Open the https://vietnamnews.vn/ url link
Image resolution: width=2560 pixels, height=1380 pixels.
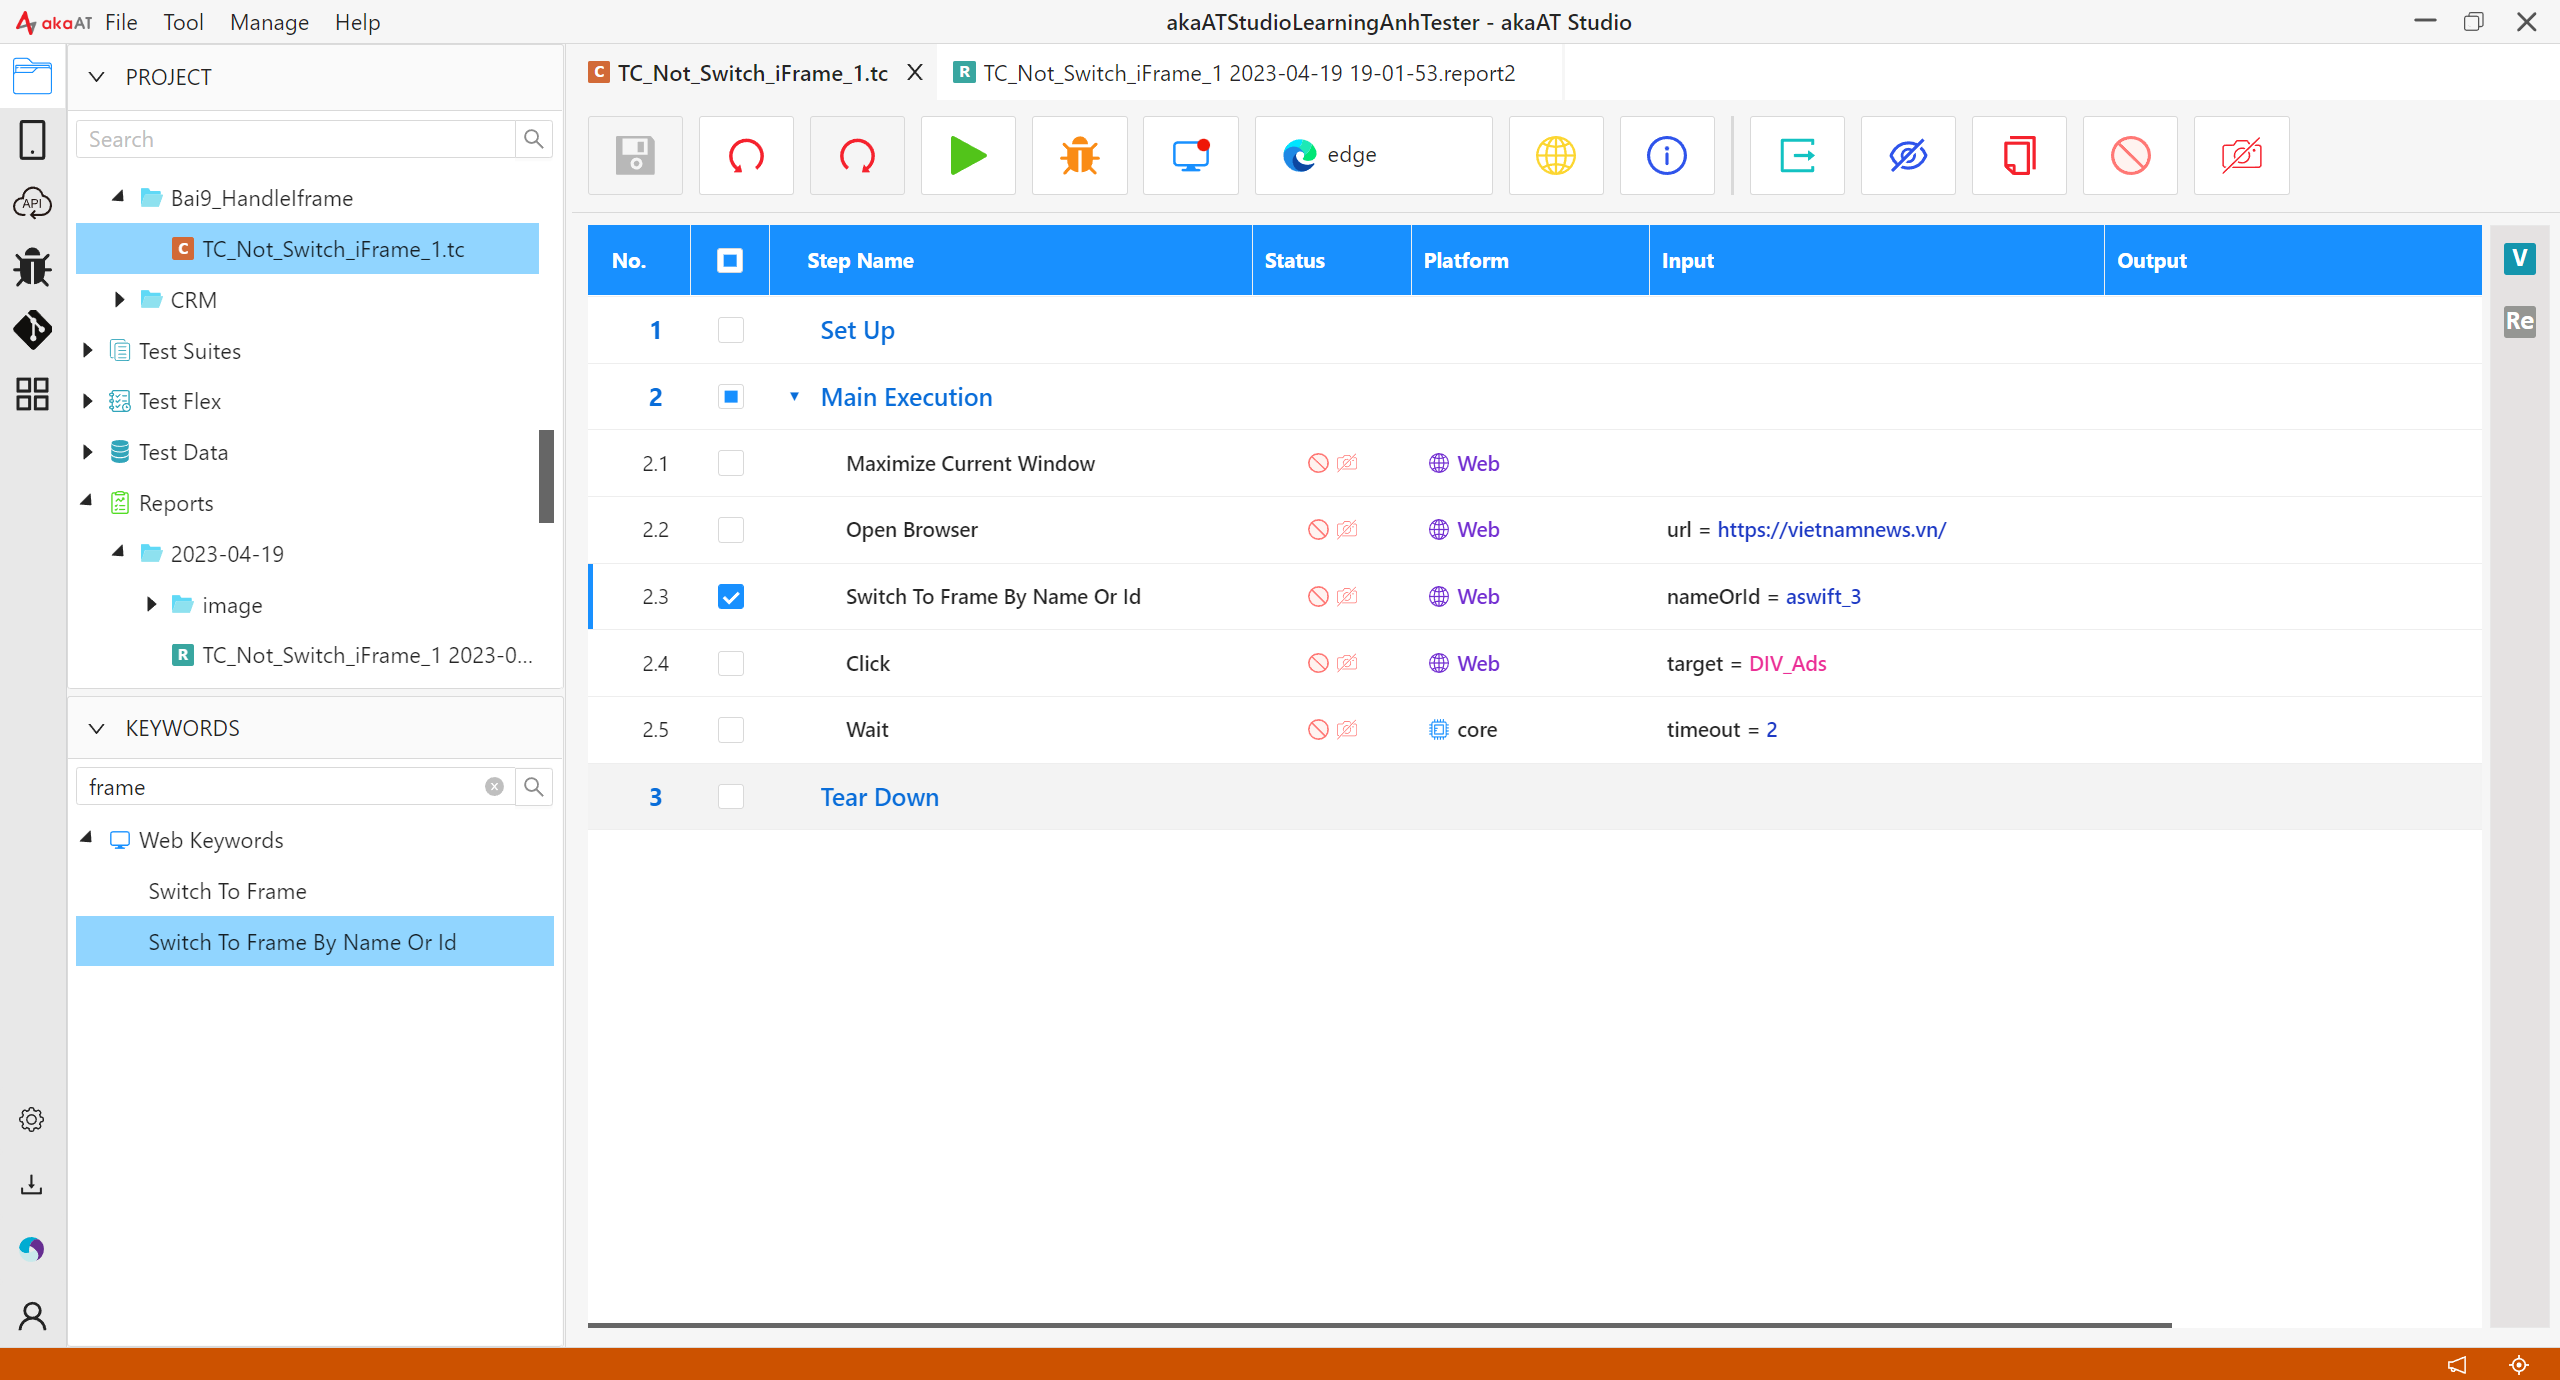(x=1831, y=530)
